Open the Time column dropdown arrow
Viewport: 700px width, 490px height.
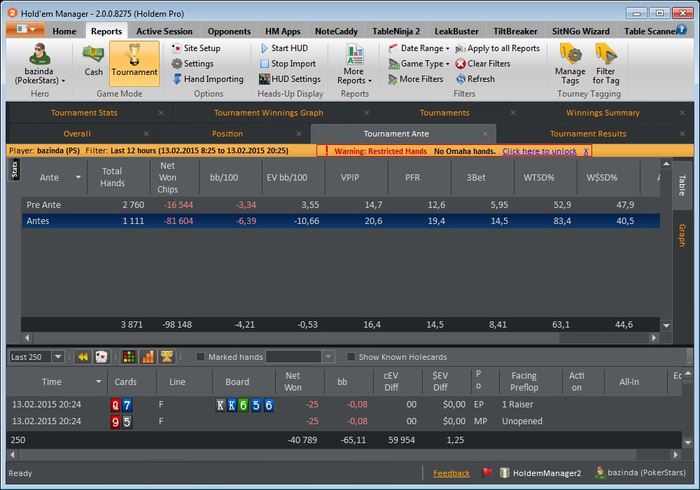(98, 382)
